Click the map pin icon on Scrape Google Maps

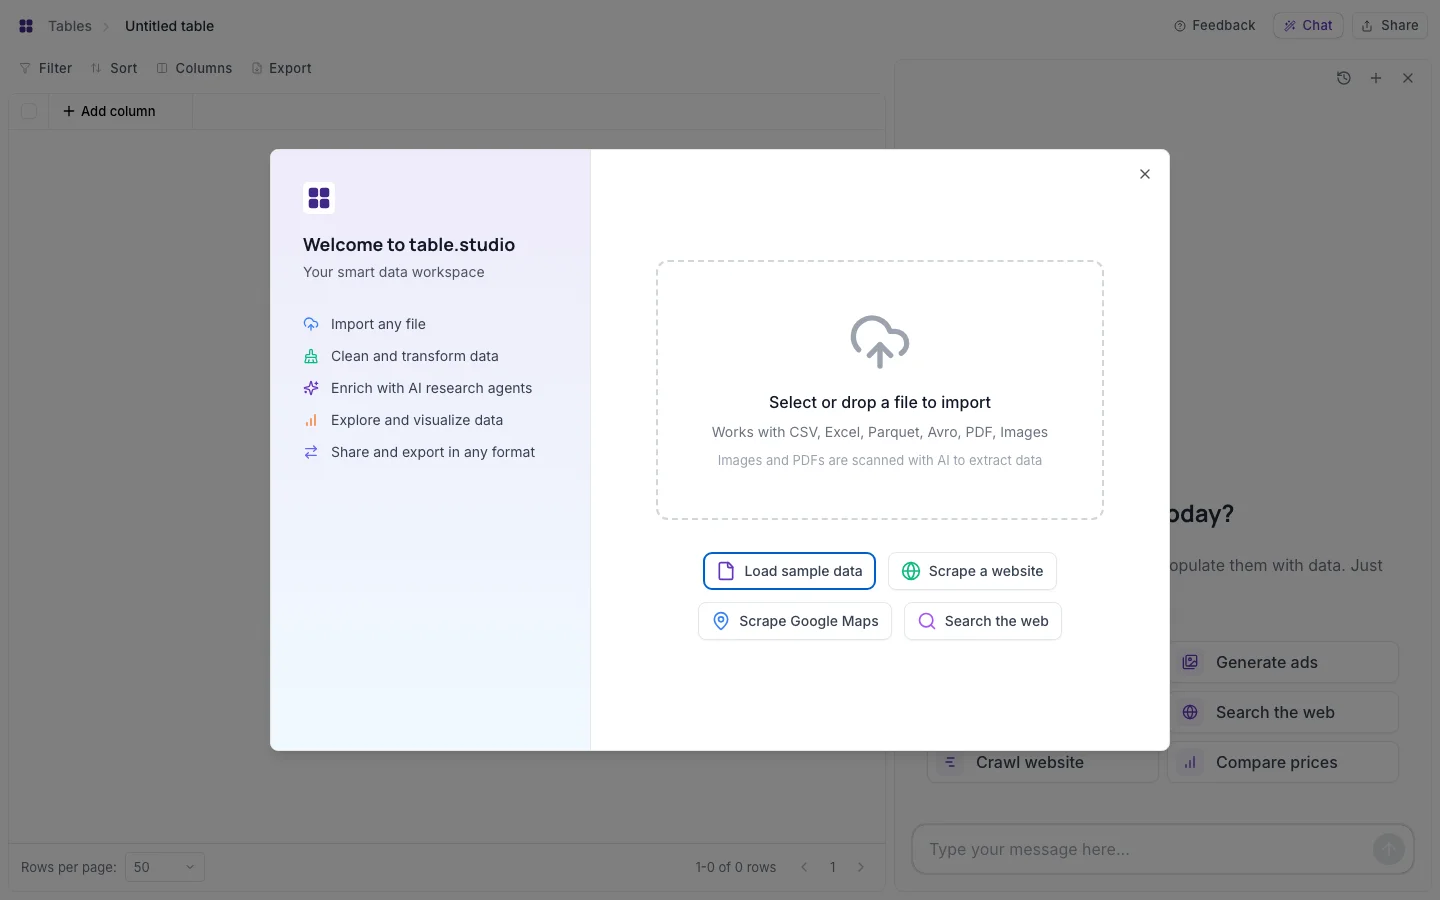[721, 621]
